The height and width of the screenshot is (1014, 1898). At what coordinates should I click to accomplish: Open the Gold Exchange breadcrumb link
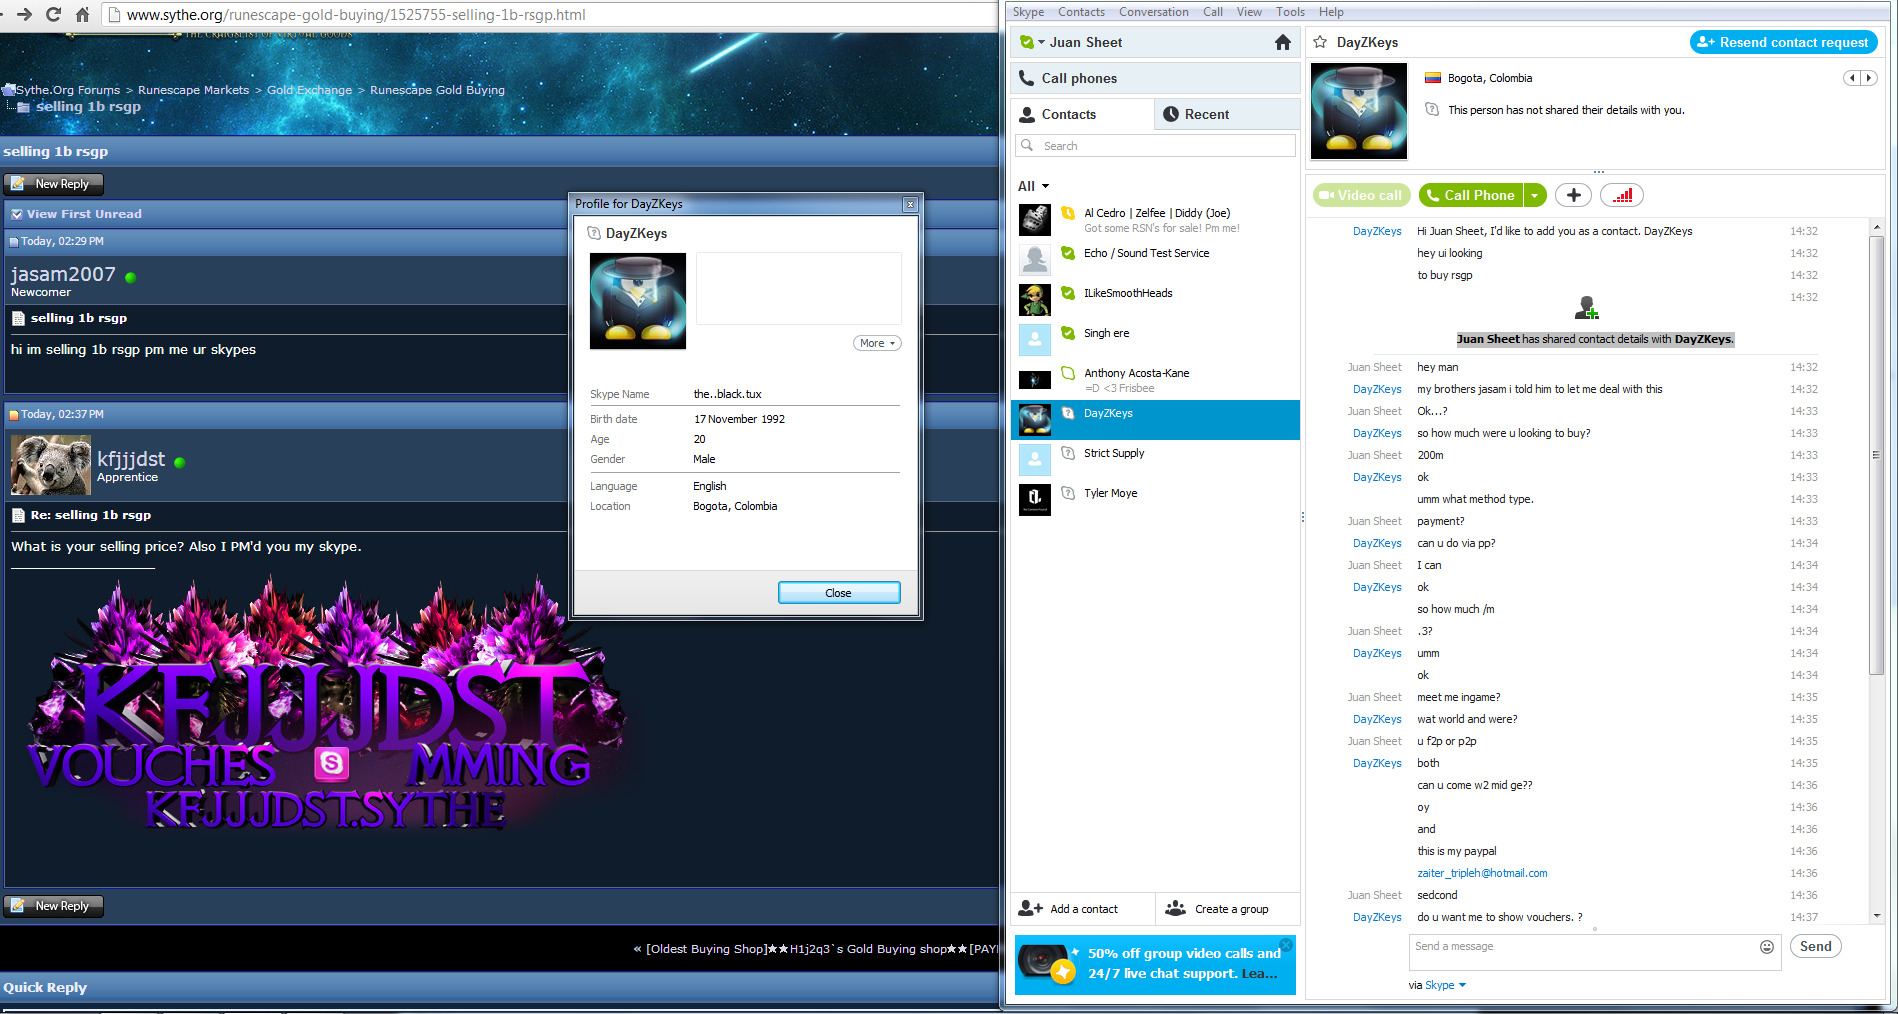pyautogui.click(x=309, y=90)
